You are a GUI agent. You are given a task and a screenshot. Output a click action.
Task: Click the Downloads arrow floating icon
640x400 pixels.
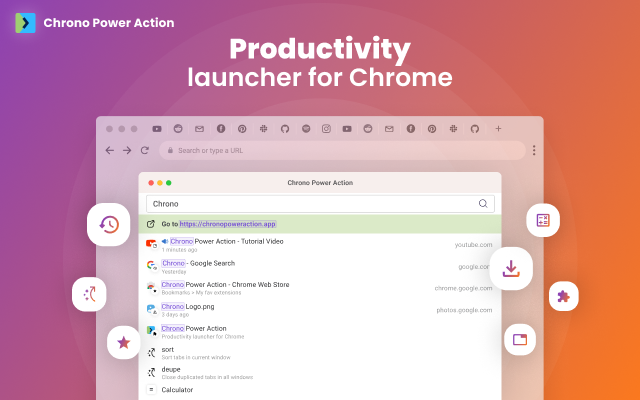511,268
